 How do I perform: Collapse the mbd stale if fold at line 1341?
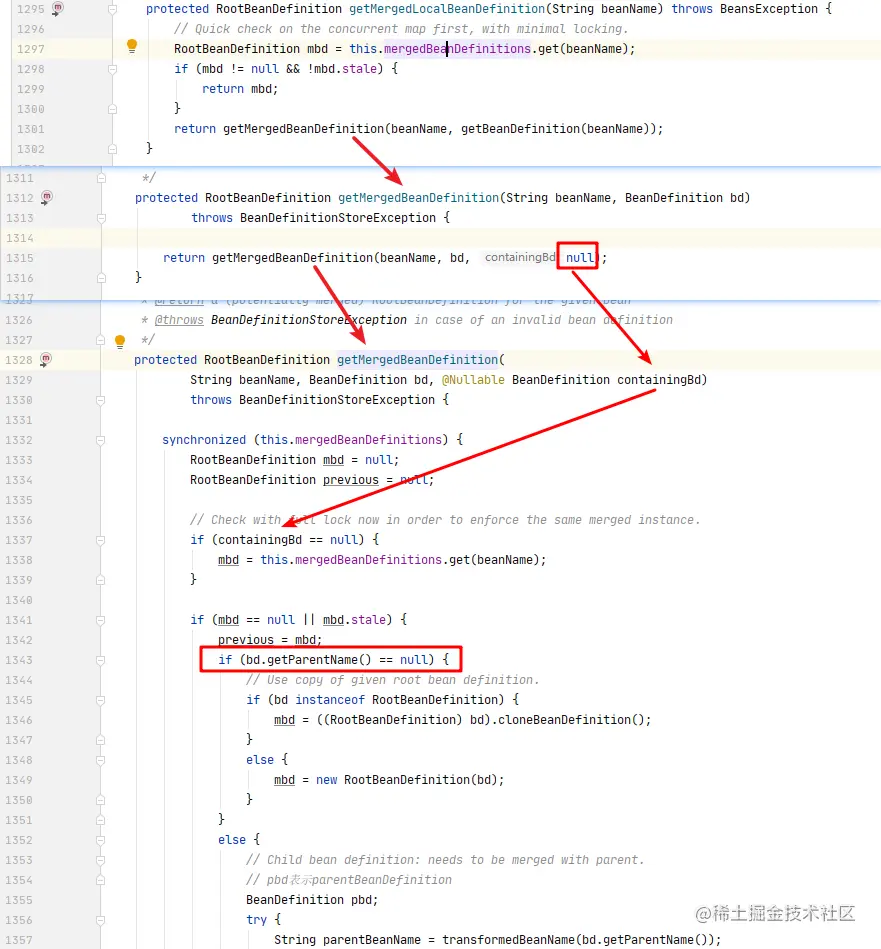pyautogui.click(x=100, y=620)
